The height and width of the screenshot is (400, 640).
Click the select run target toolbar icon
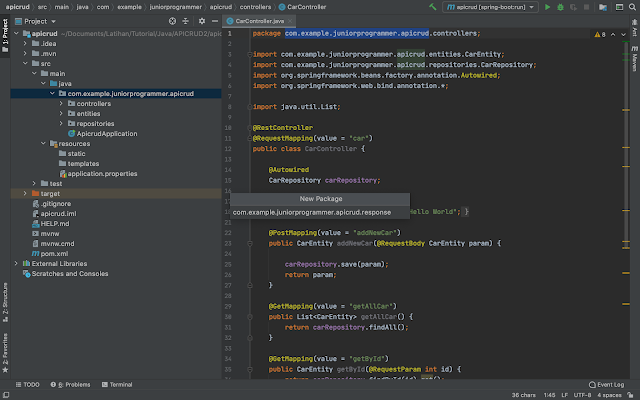tap(619, 7)
